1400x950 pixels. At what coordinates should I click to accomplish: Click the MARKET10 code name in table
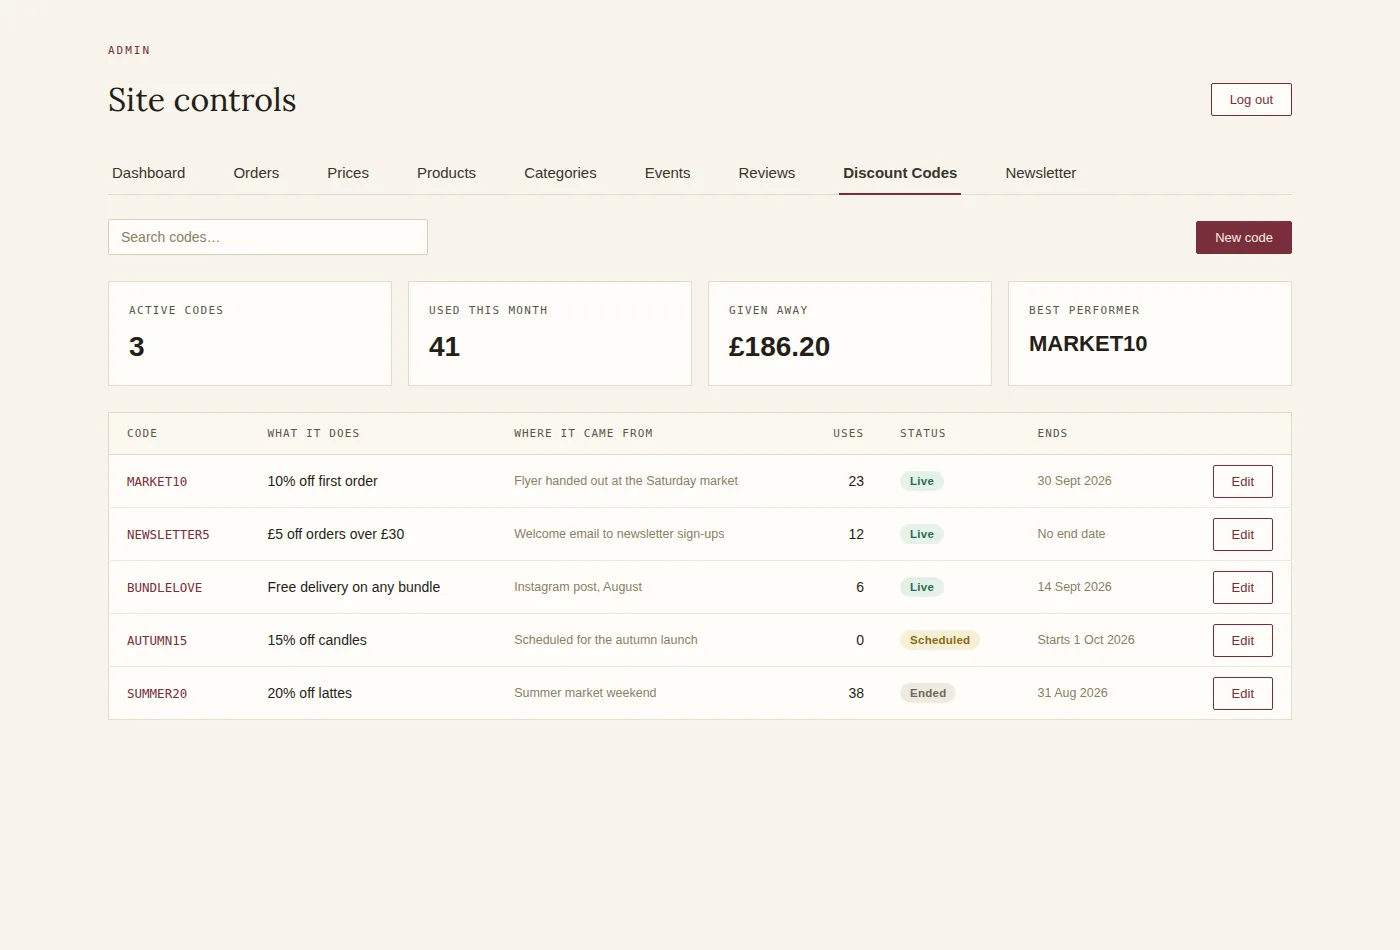pos(157,482)
